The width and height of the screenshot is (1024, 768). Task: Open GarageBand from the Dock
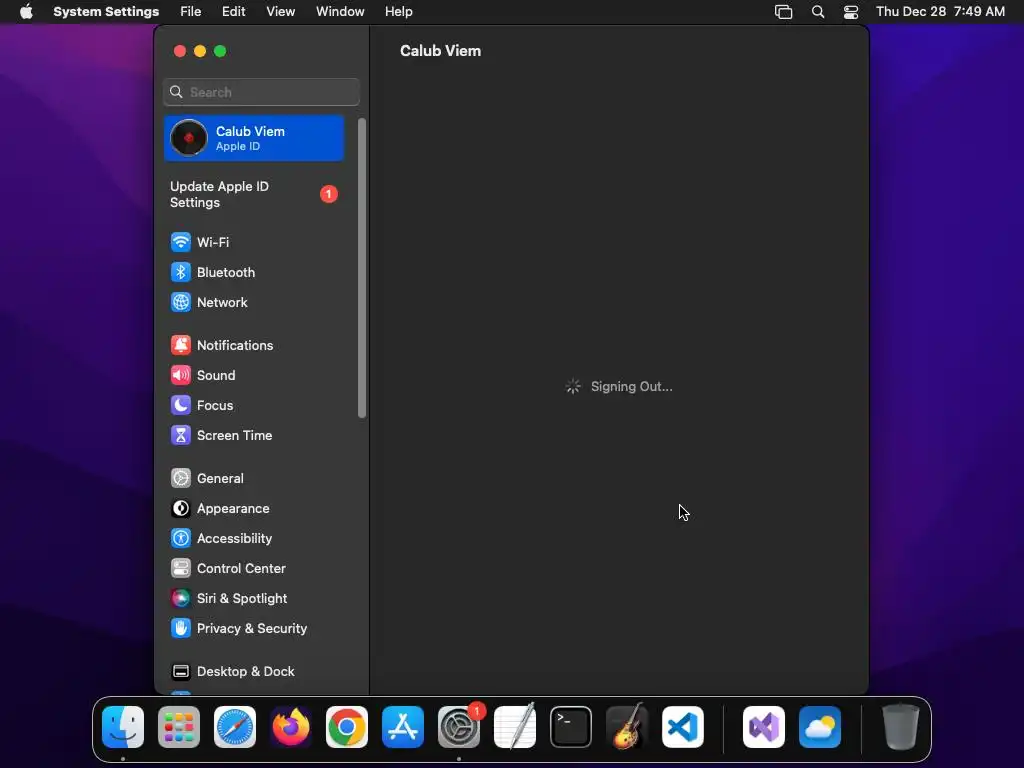pos(627,727)
